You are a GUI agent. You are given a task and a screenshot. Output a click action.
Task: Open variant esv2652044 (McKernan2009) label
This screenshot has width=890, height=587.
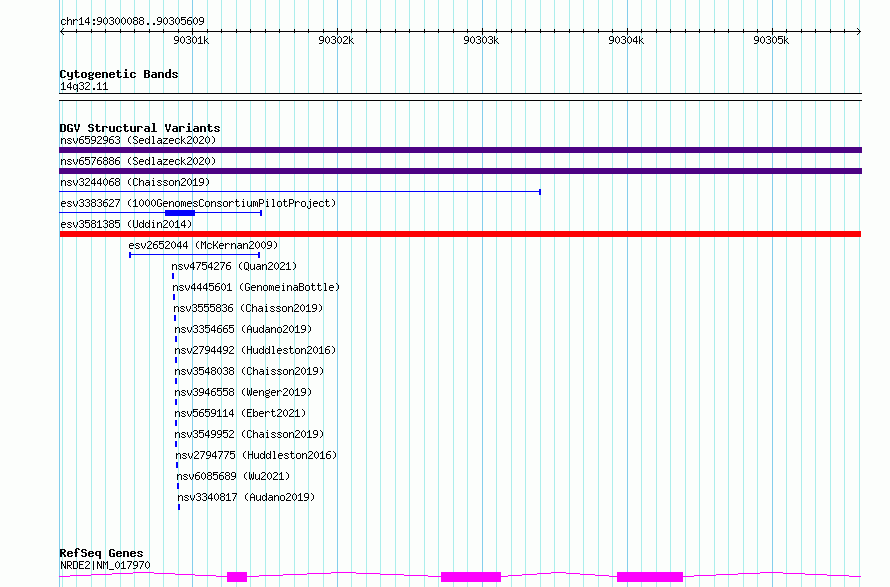tap(203, 245)
